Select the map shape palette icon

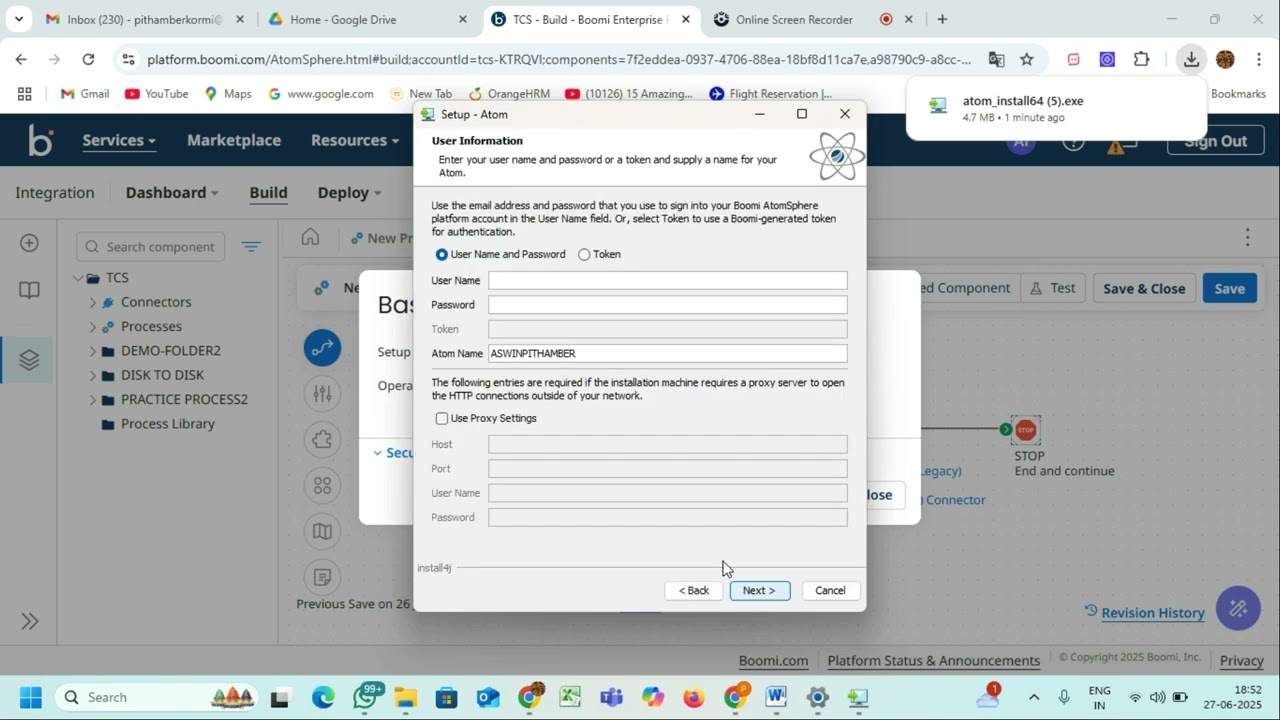coord(322,531)
